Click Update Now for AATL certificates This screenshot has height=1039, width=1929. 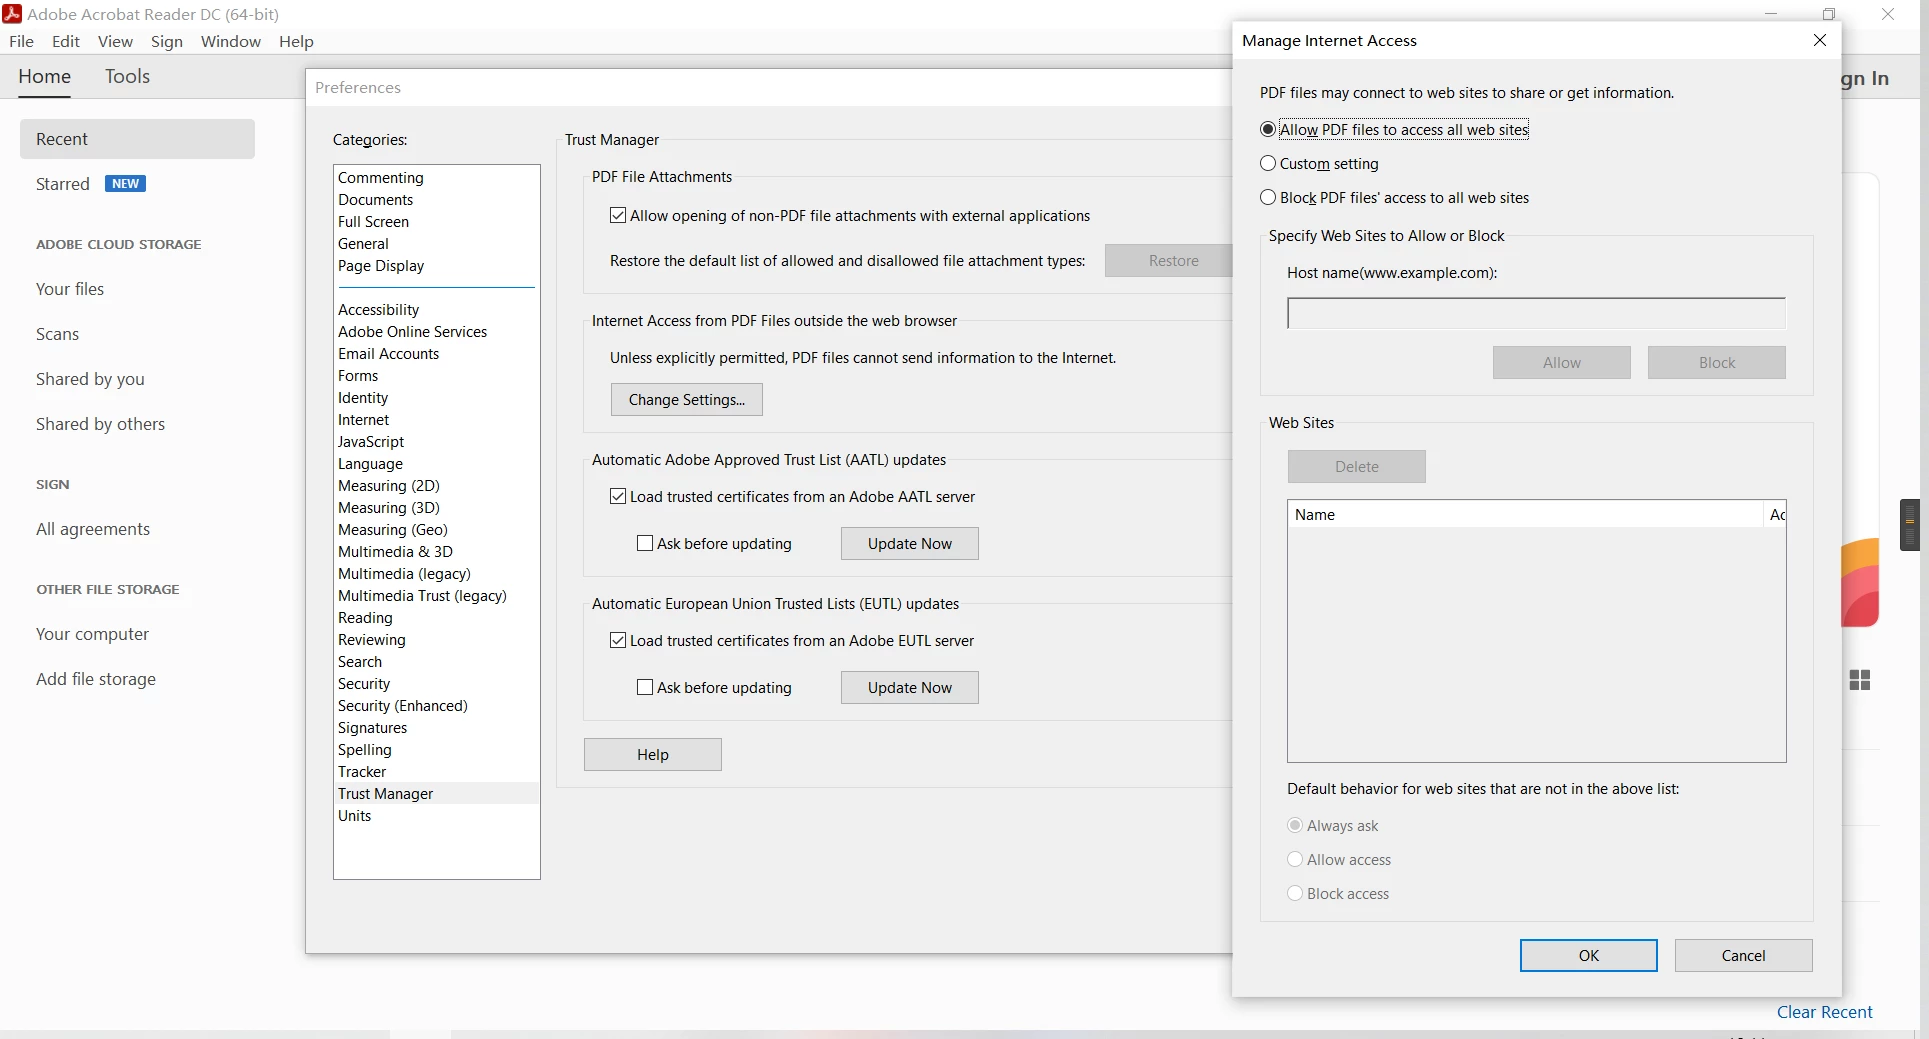tap(910, 543)
